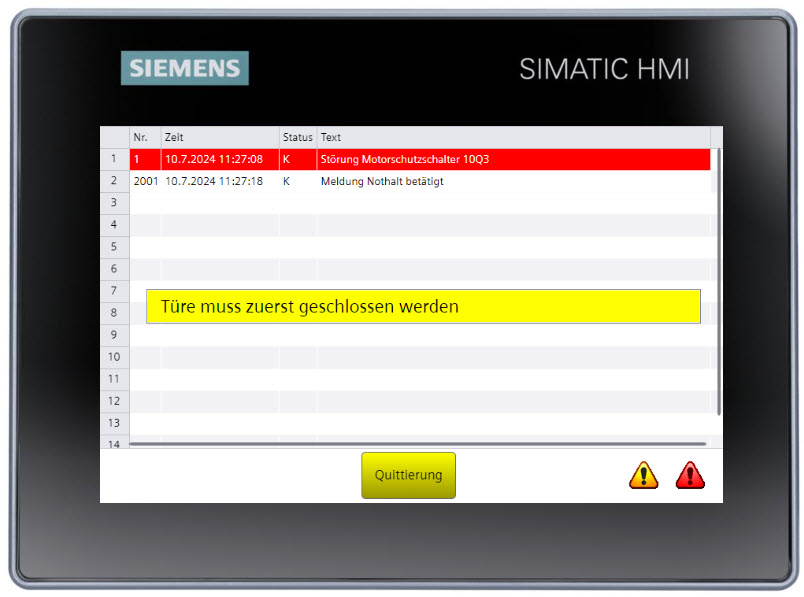Click the timestamp 10.7.2024 11:27:18

[x=214, y=181]
